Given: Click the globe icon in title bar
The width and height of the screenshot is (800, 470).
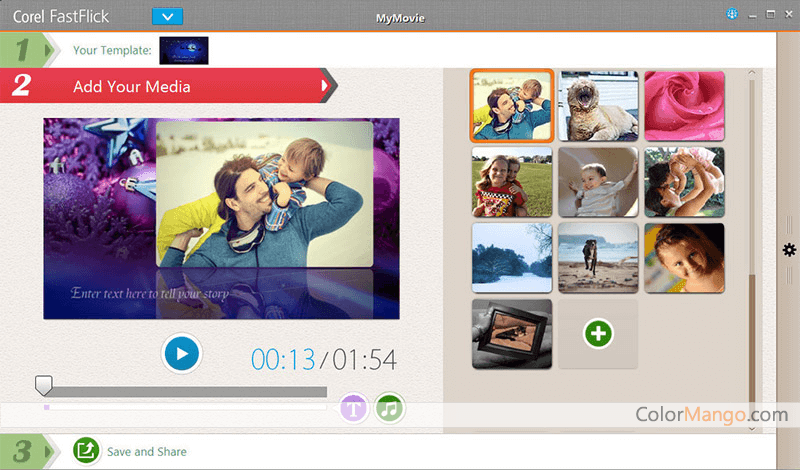Looking at the screenshot, I should (x=732, y=15).
